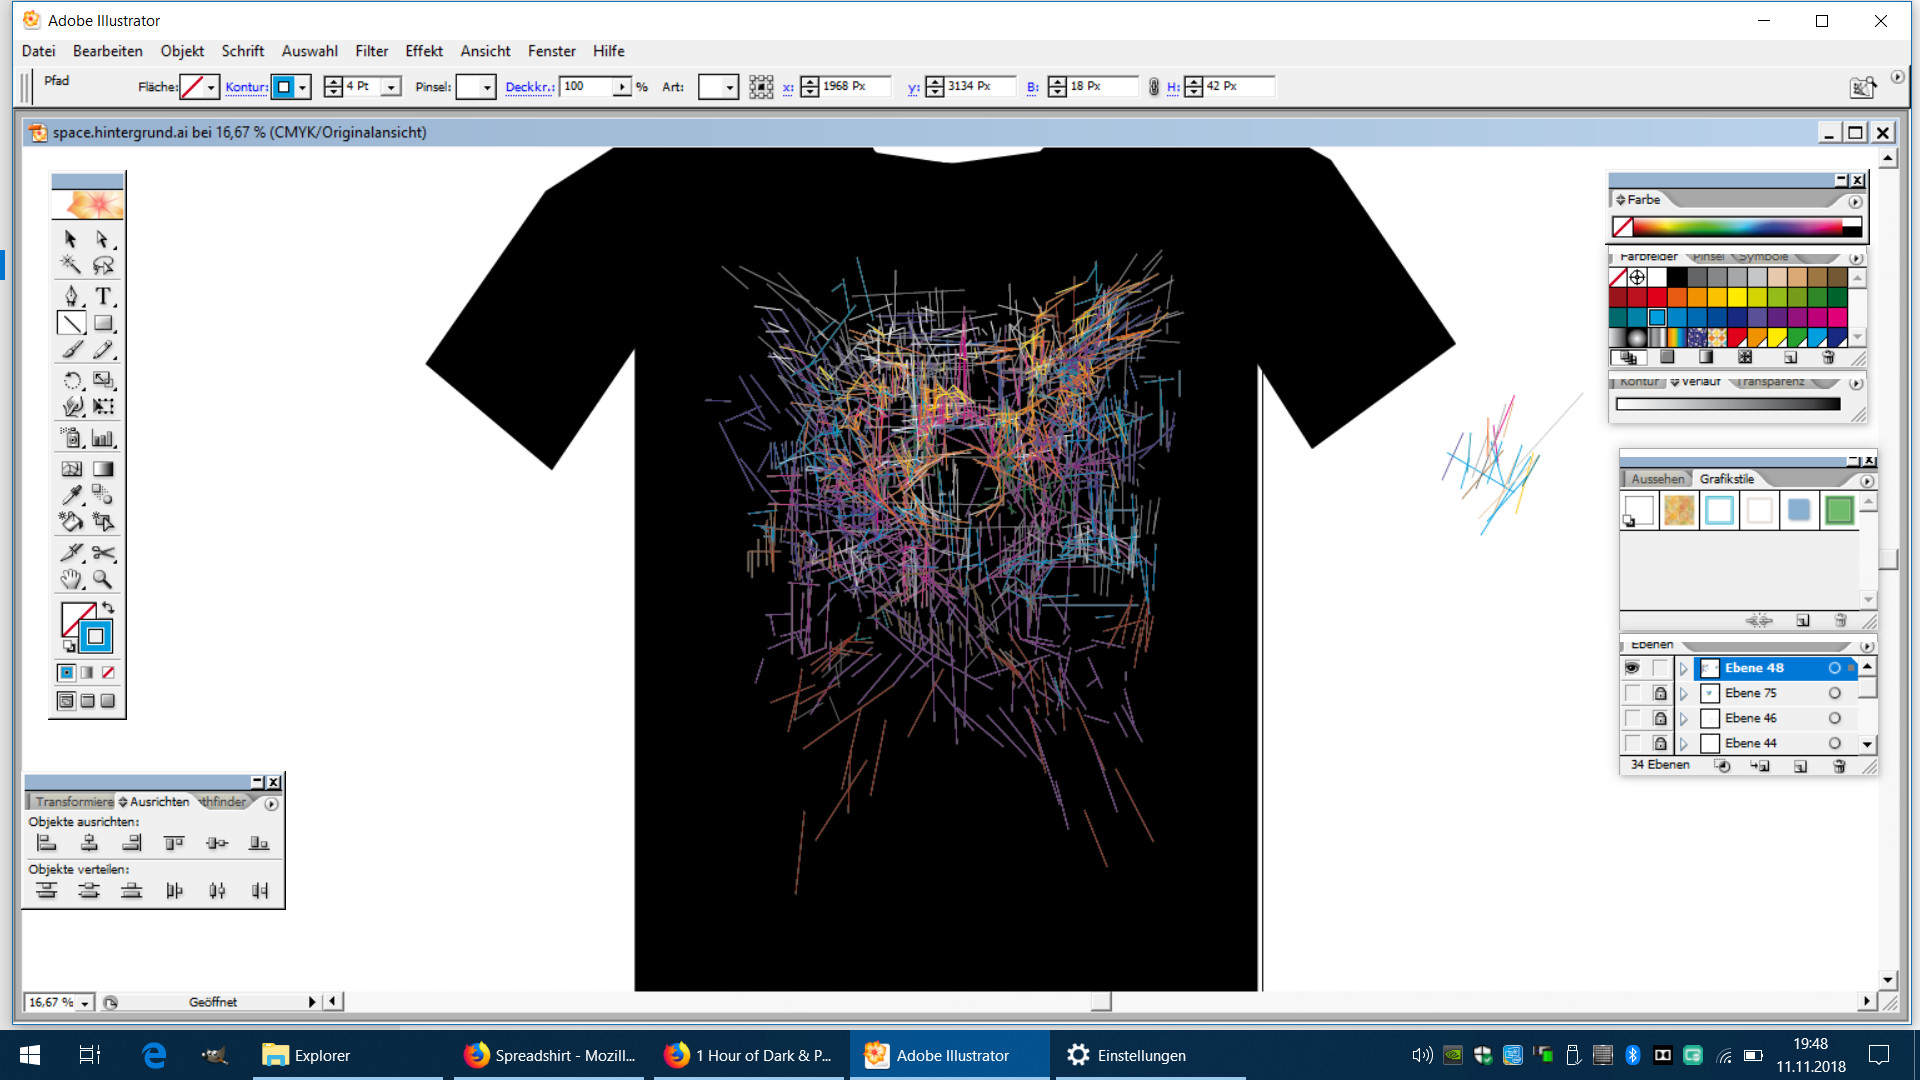This screenshot has height=1080, width=1920.
Task: Select the Eyedropper tool
Action: (x=71, y=495)
